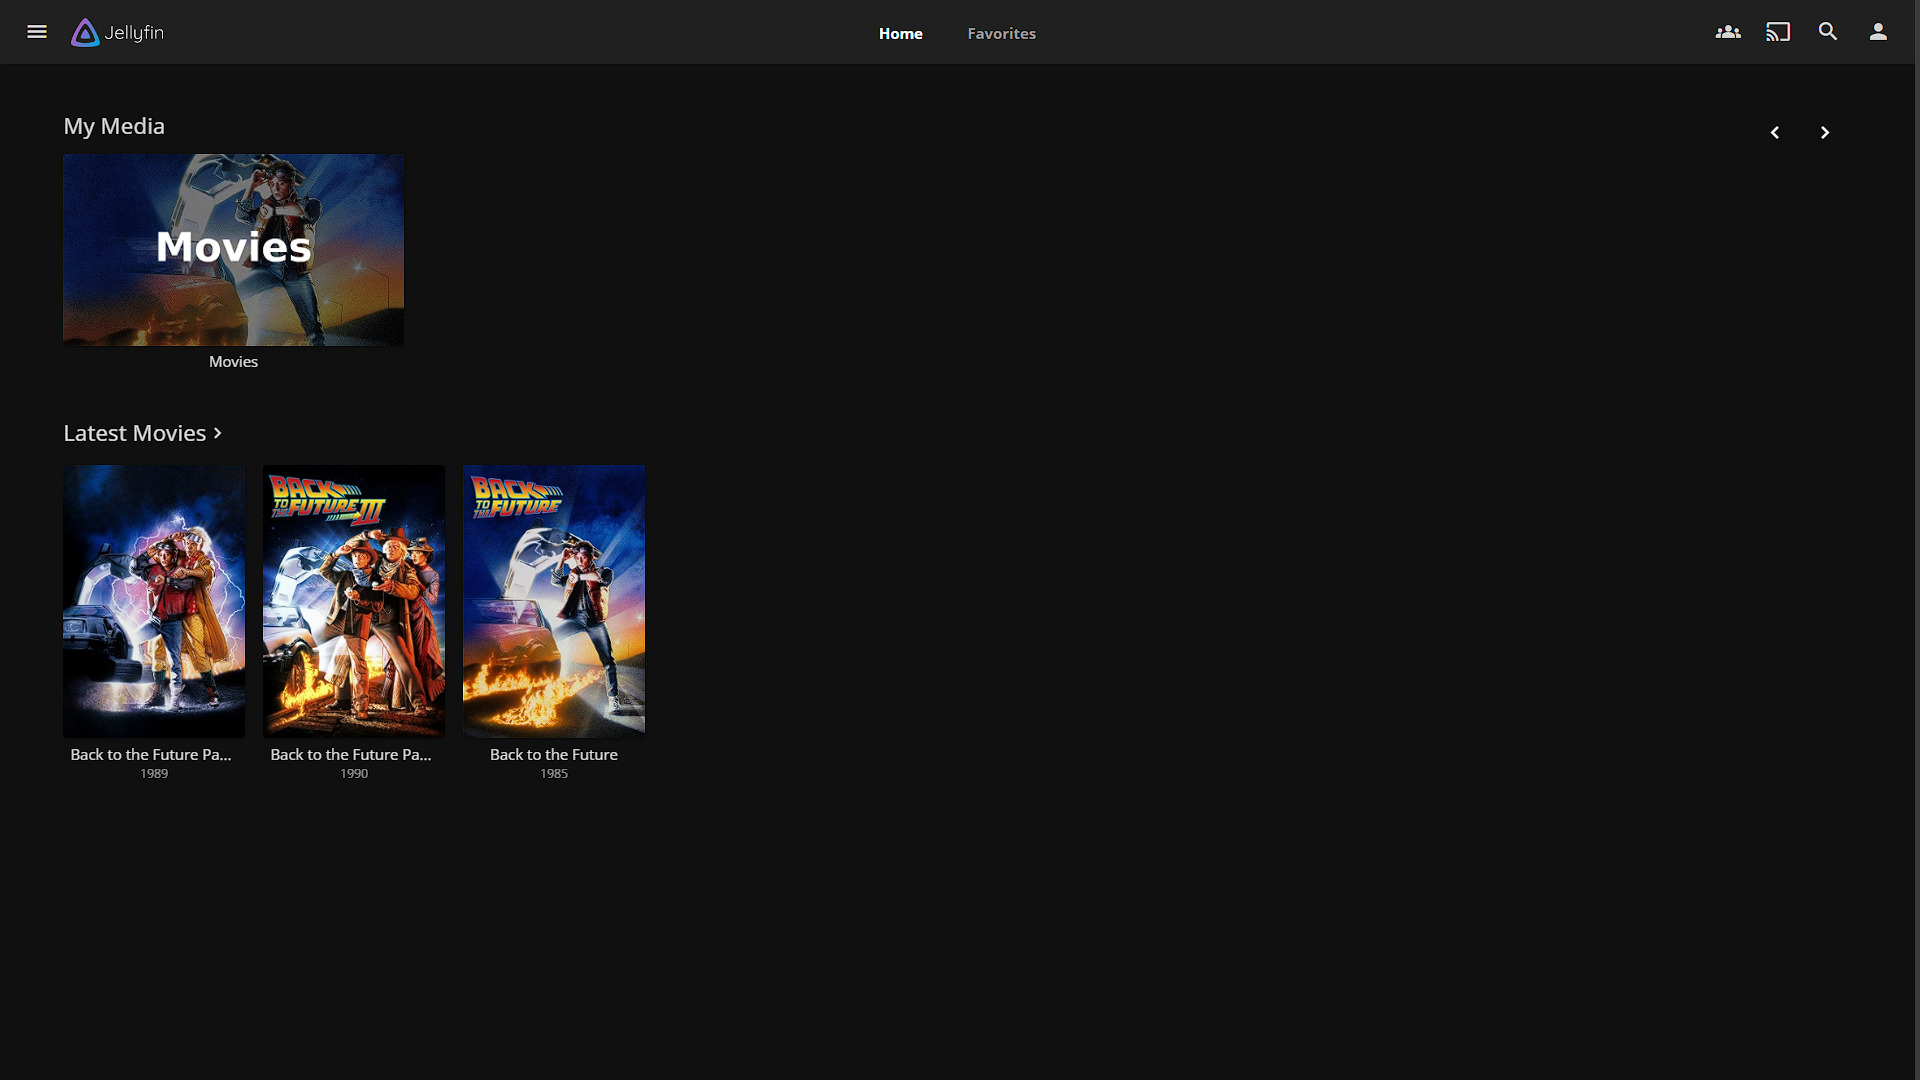
Task: Click the My Media heading
Action: click(114, 126)
